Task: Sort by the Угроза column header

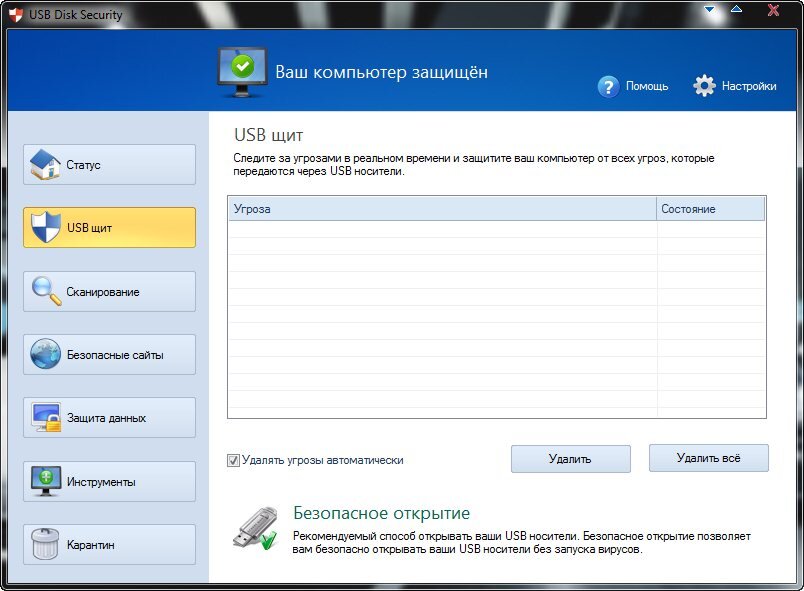Action: click(x=442, y=209)
